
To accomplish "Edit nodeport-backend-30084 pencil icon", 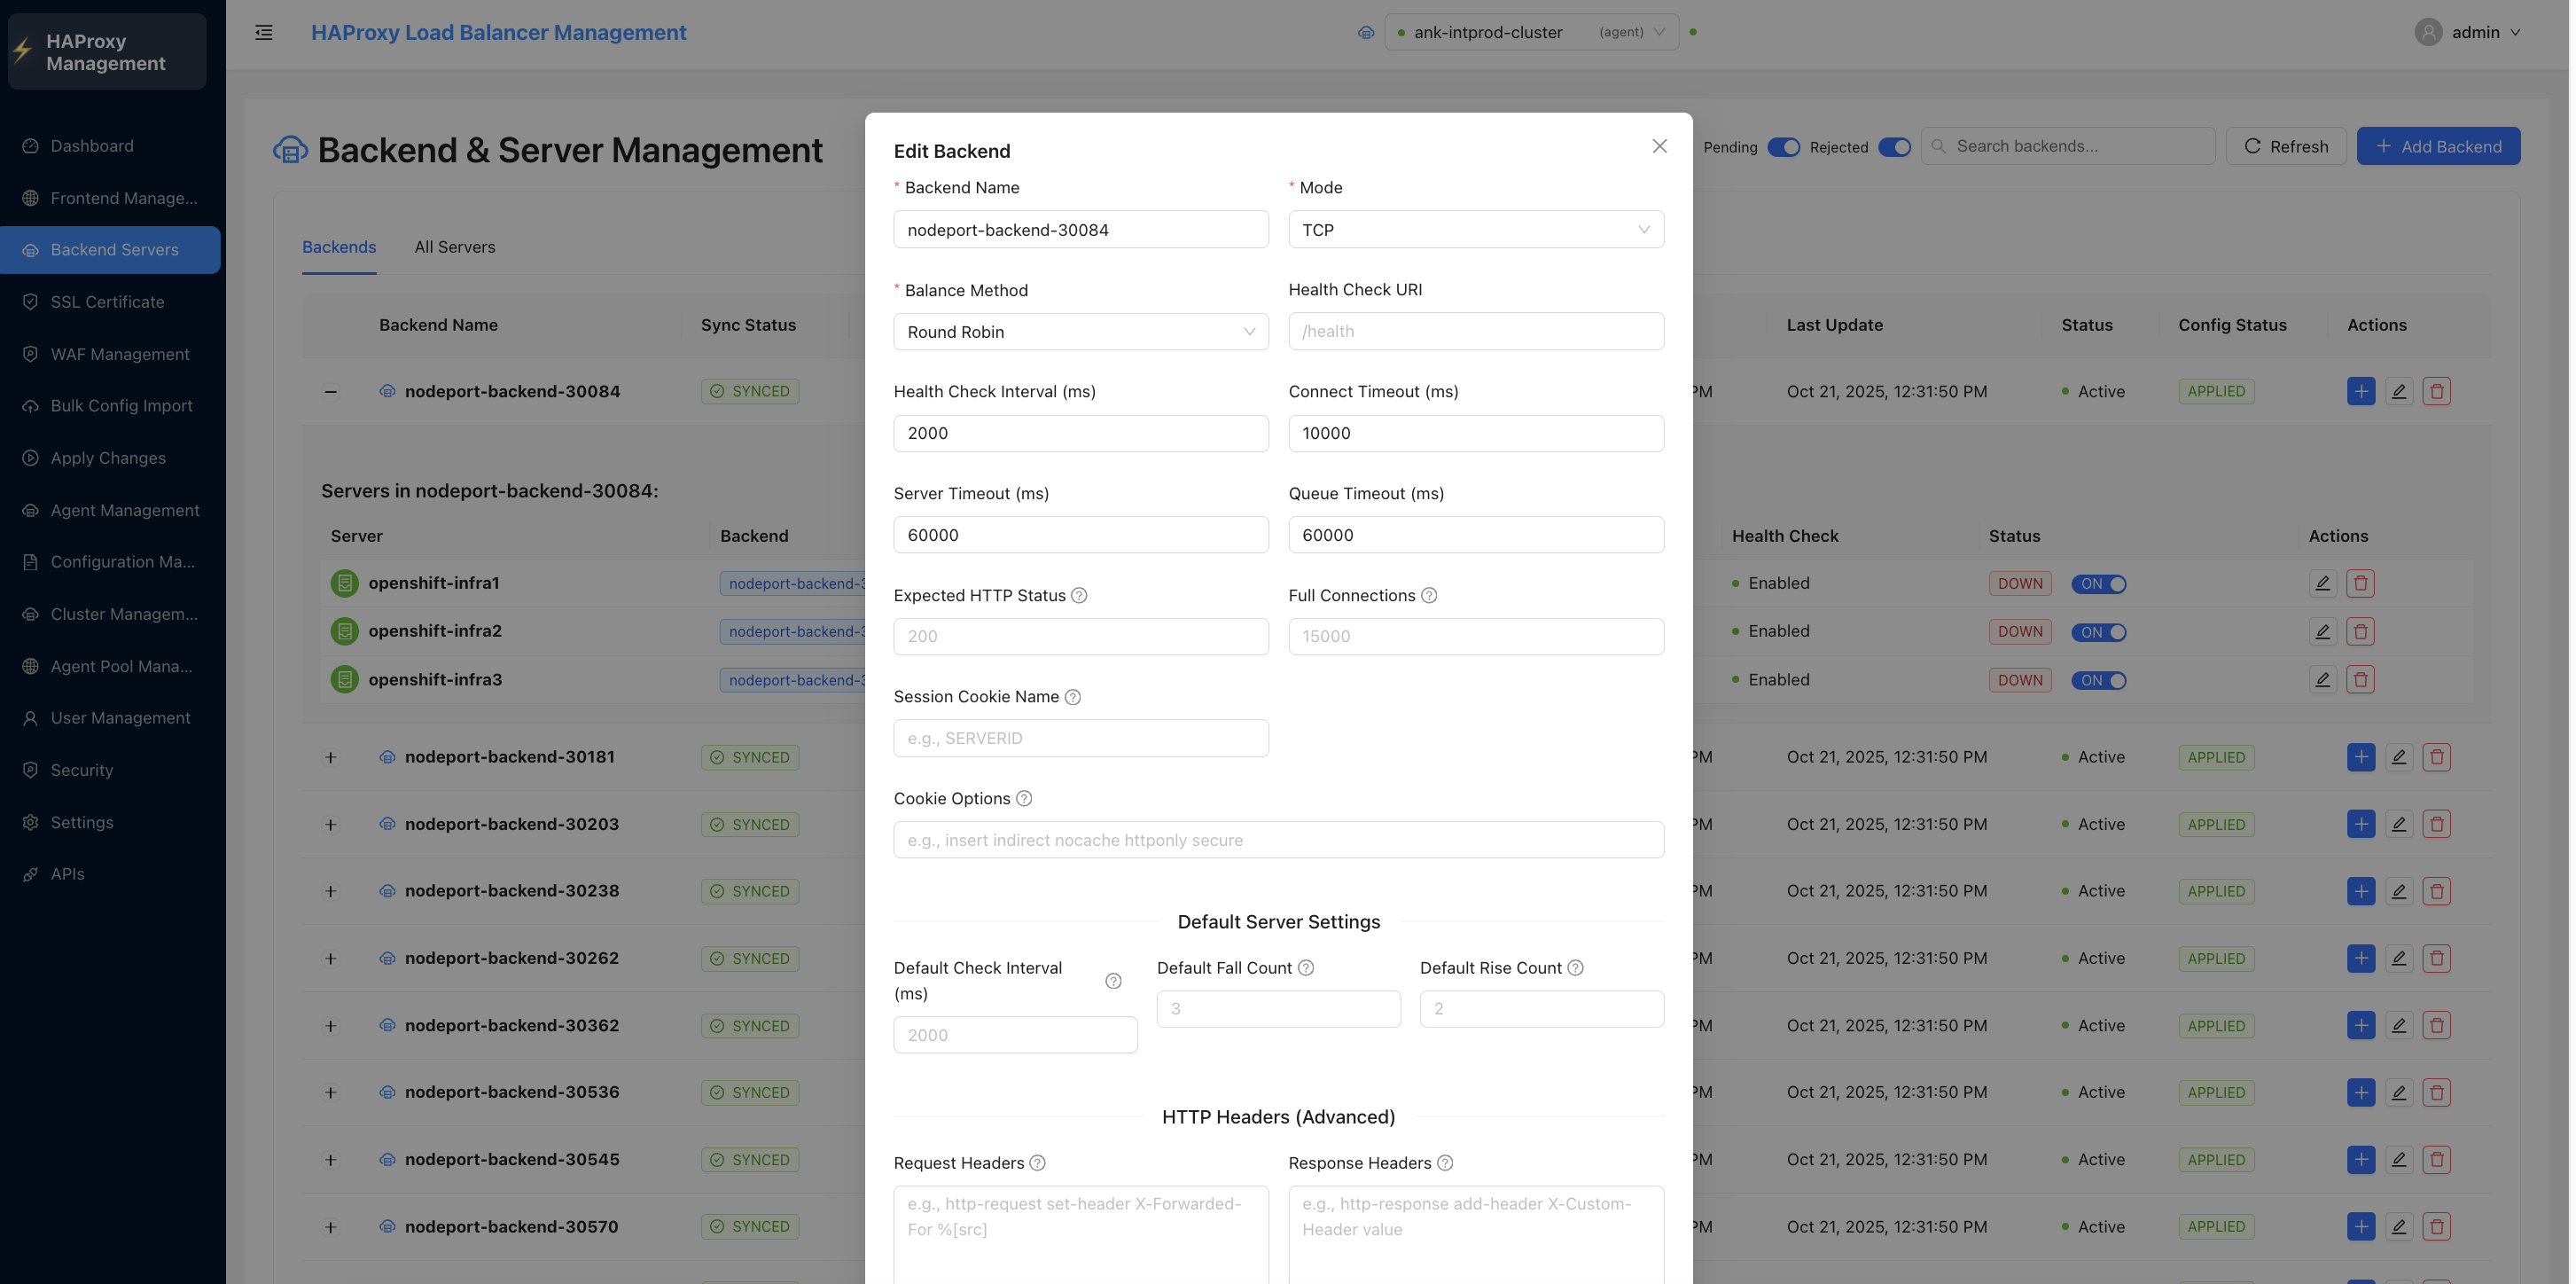I will click(2398, 391).
